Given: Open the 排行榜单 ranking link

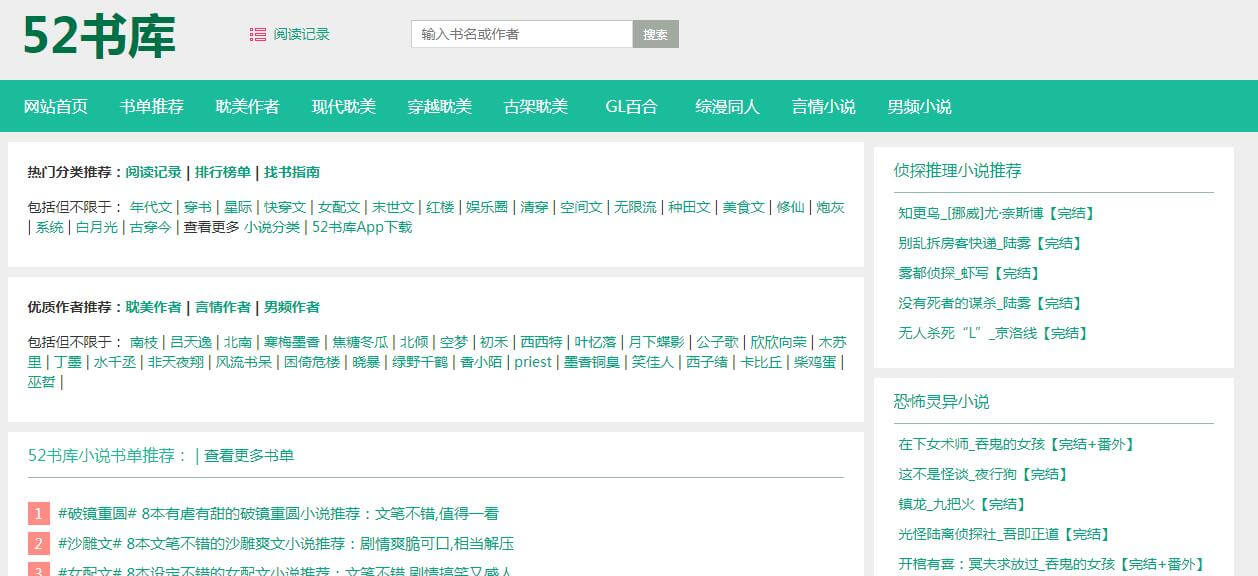Looking at the screenshot, I should point(223,172).
